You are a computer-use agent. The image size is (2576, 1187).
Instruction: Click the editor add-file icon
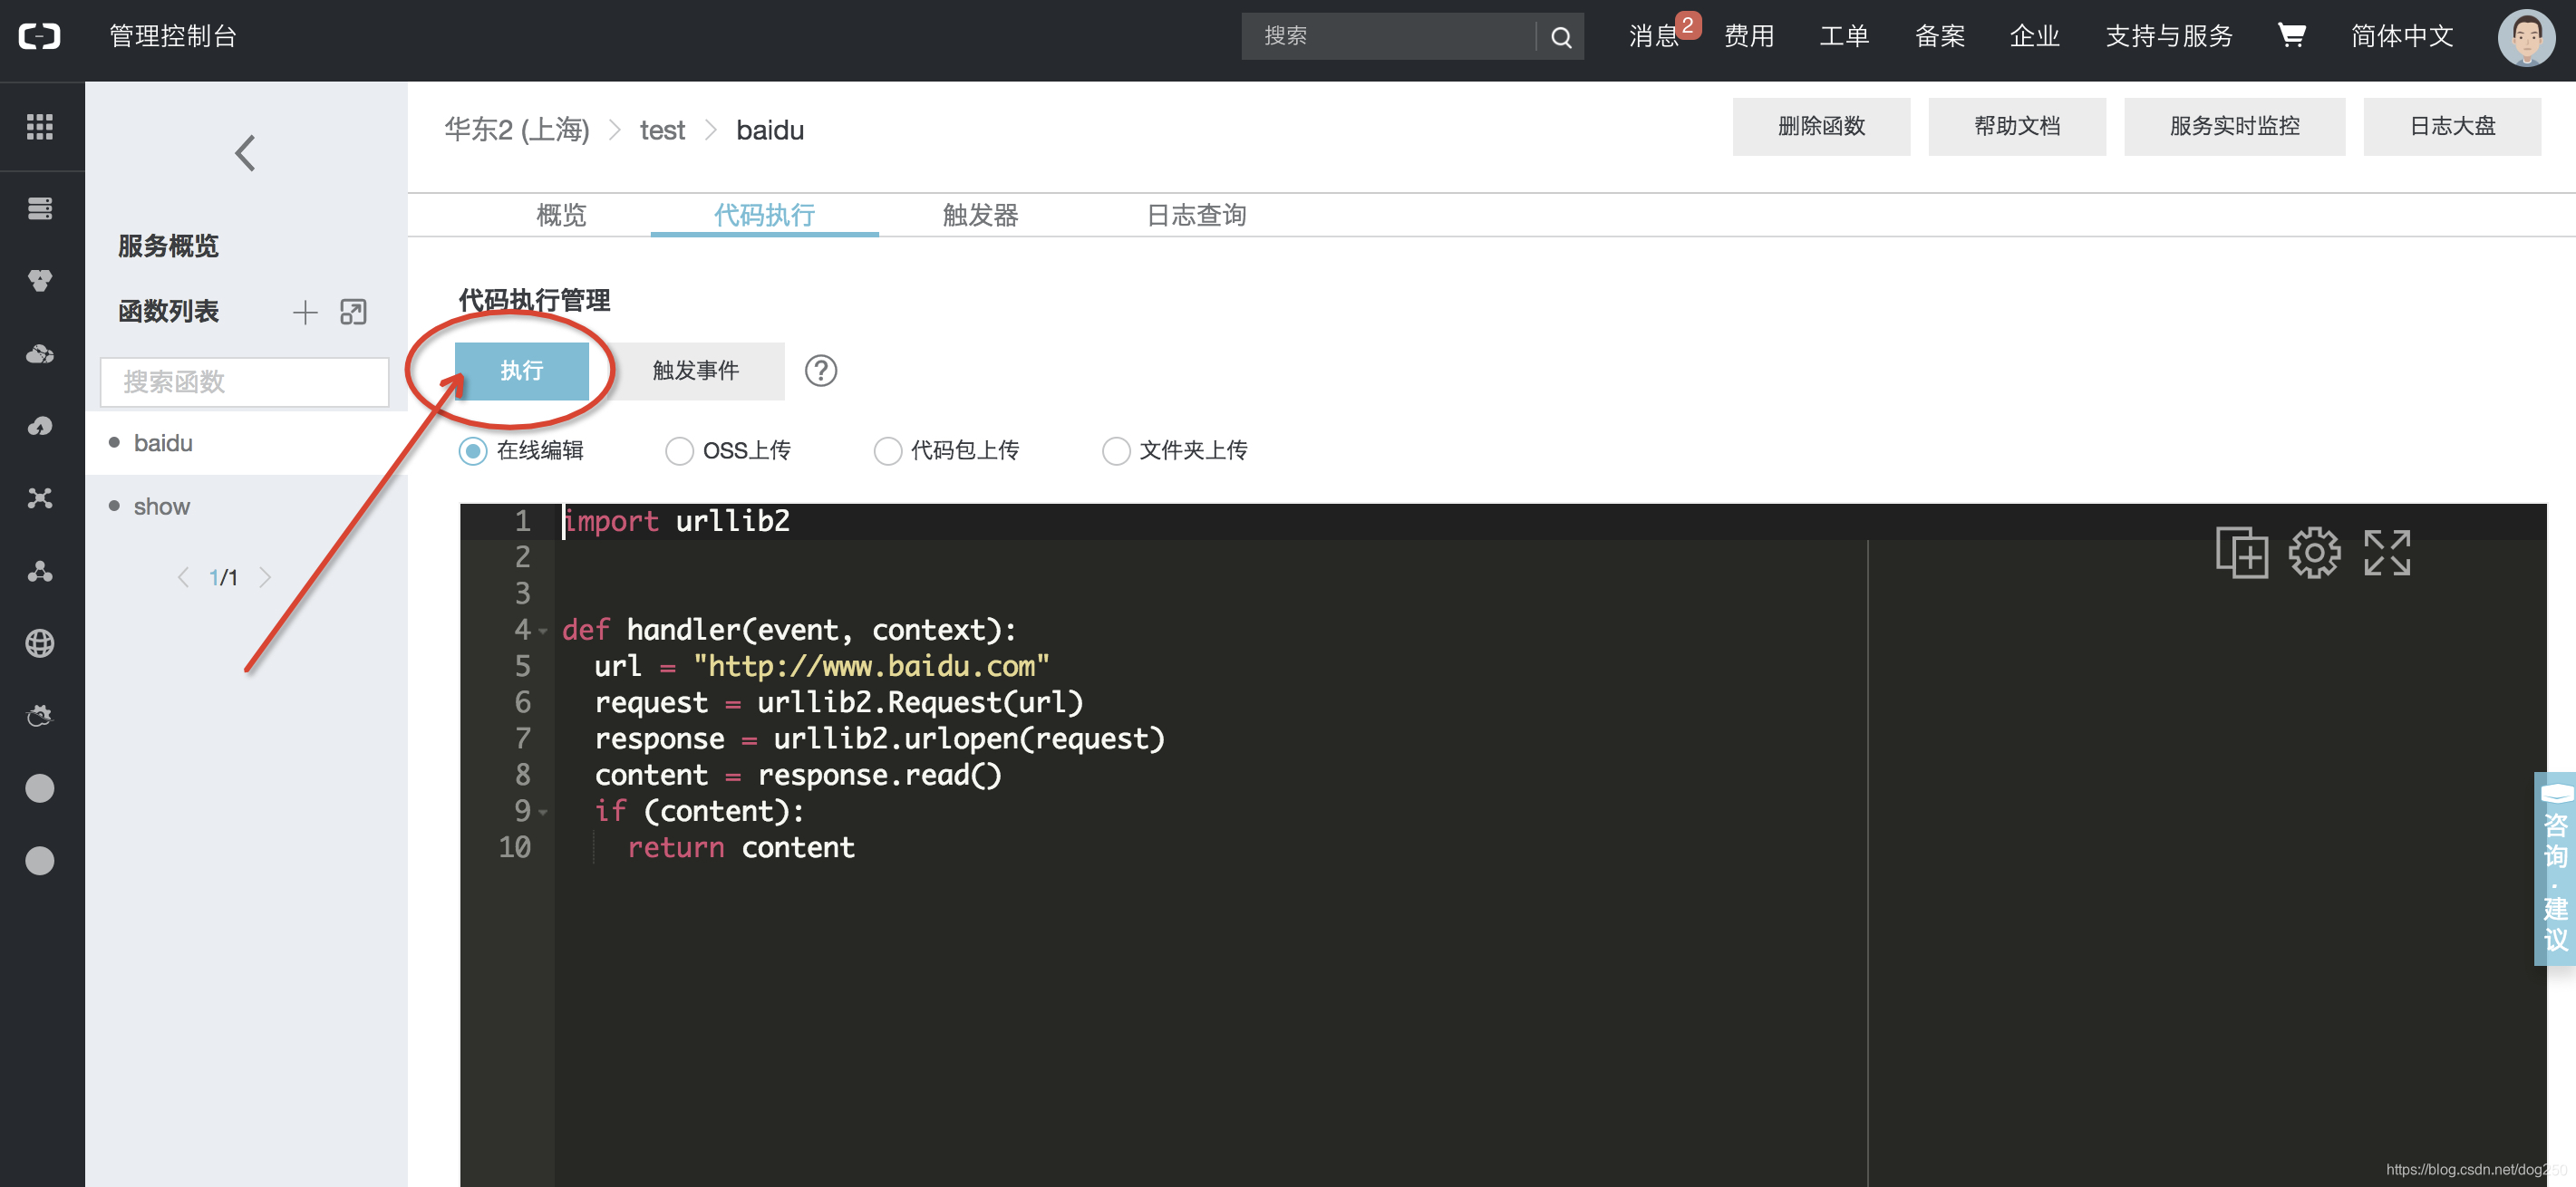(2241, 552)
